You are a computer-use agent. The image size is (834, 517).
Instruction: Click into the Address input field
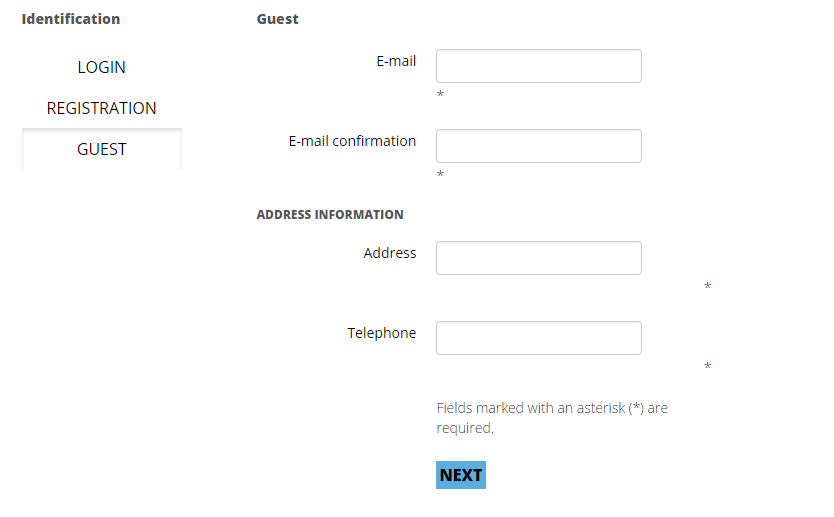[x=538, y=258]
